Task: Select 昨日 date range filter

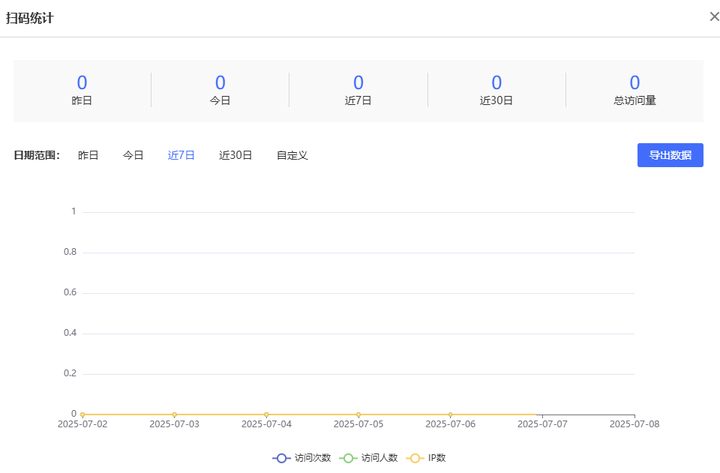Action: click(88, 155)
